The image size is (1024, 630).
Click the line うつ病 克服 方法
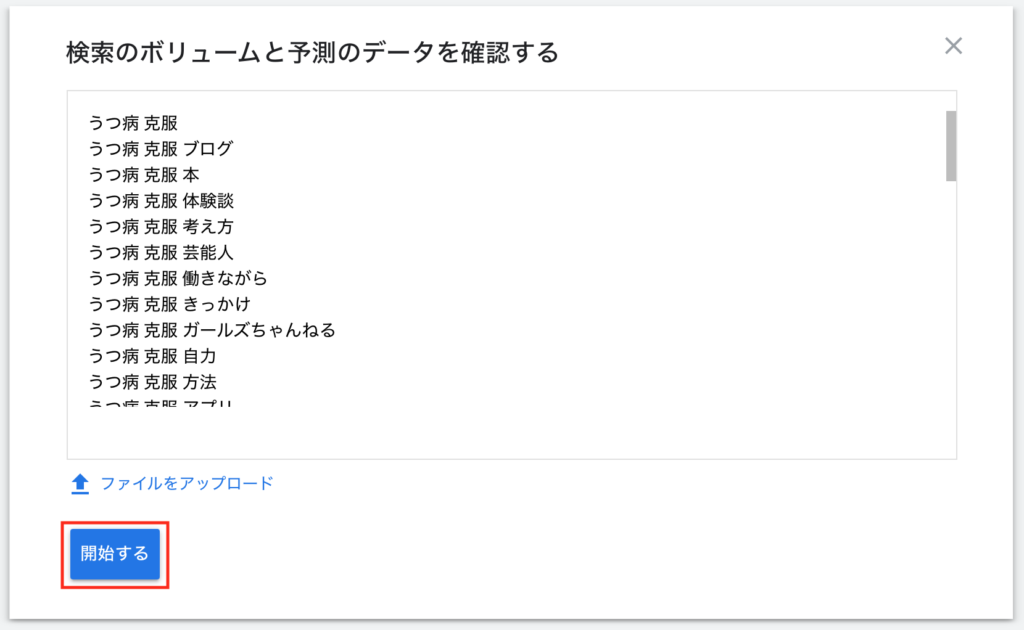pyautogui.click(x=152, y=382)
